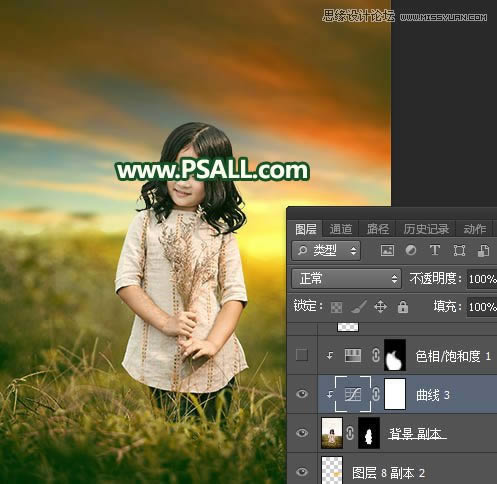The image size is (497, 484).
Task: Switch to the 历史记录 tab
Action: pos(426,229)
